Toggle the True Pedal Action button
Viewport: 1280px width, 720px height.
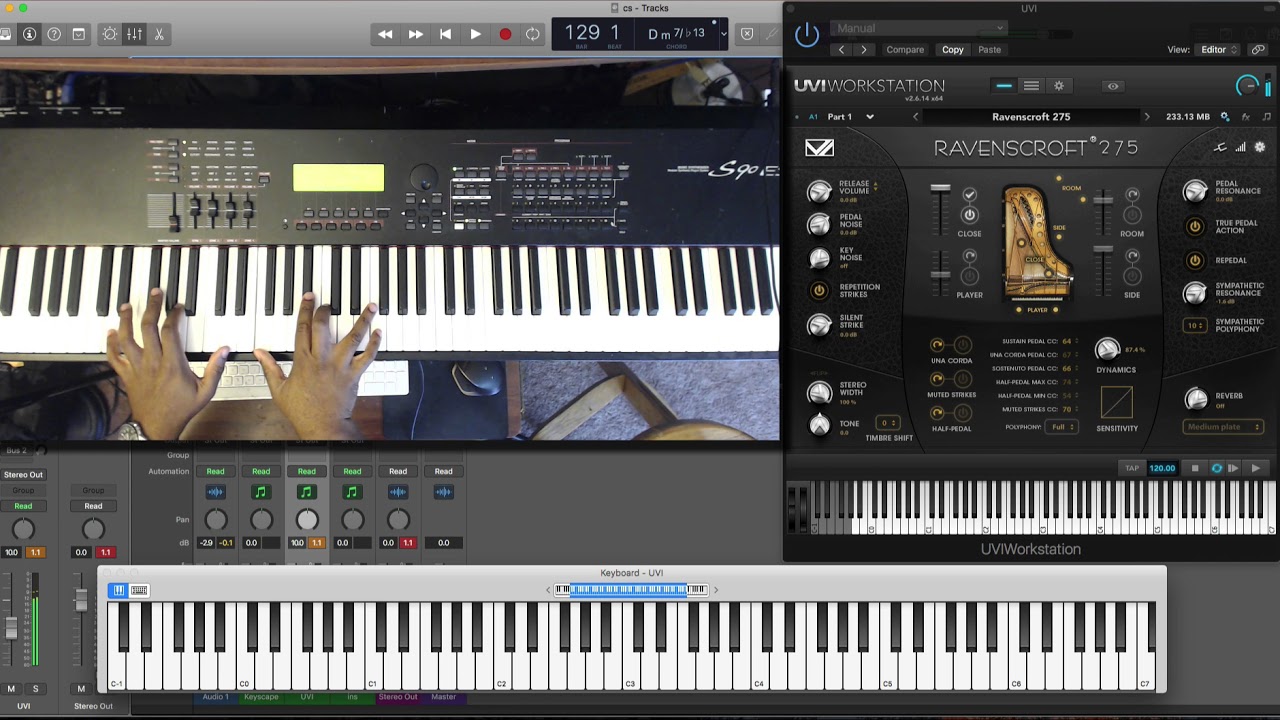pos(1195,226)
